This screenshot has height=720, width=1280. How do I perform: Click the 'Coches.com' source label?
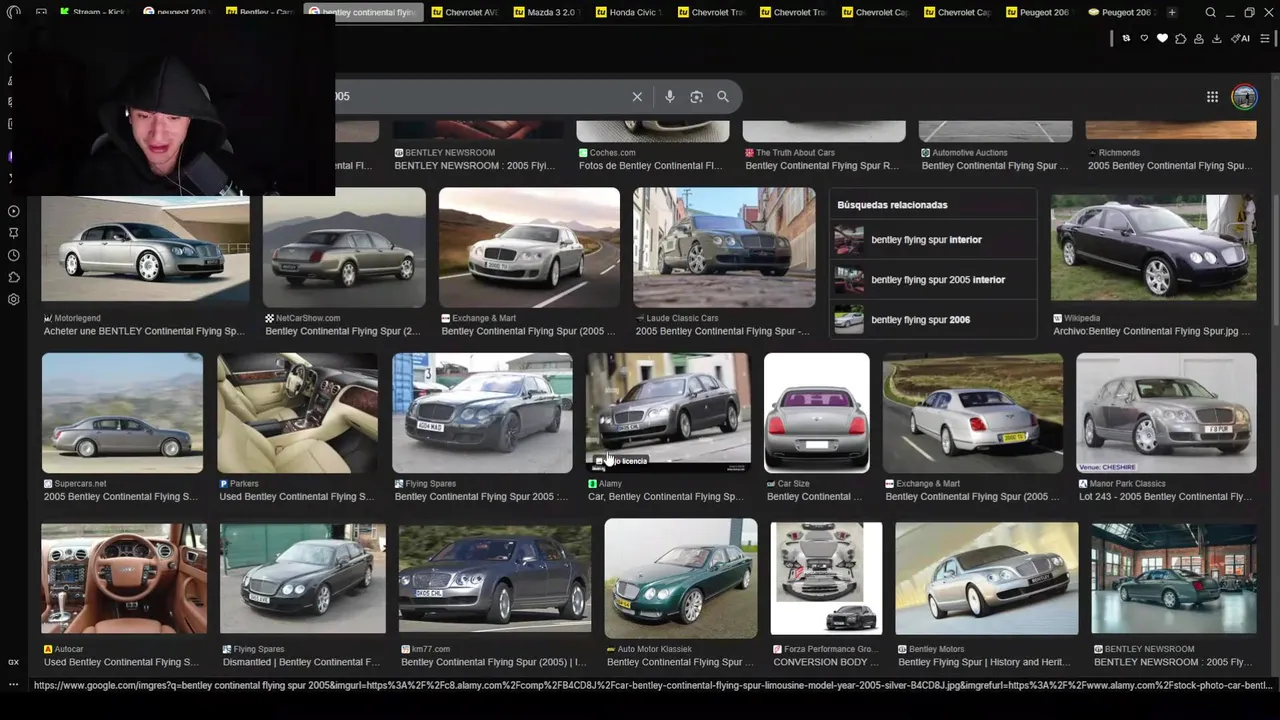[x=612, y=153]
